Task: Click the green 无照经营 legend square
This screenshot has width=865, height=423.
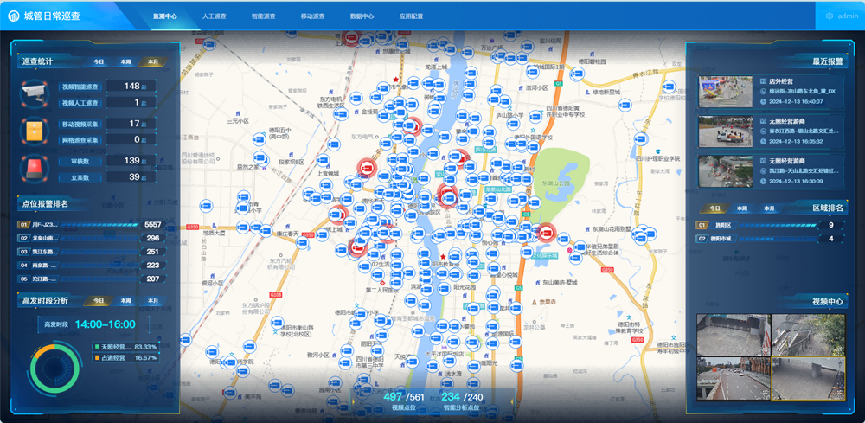Action: click(96, 347)
